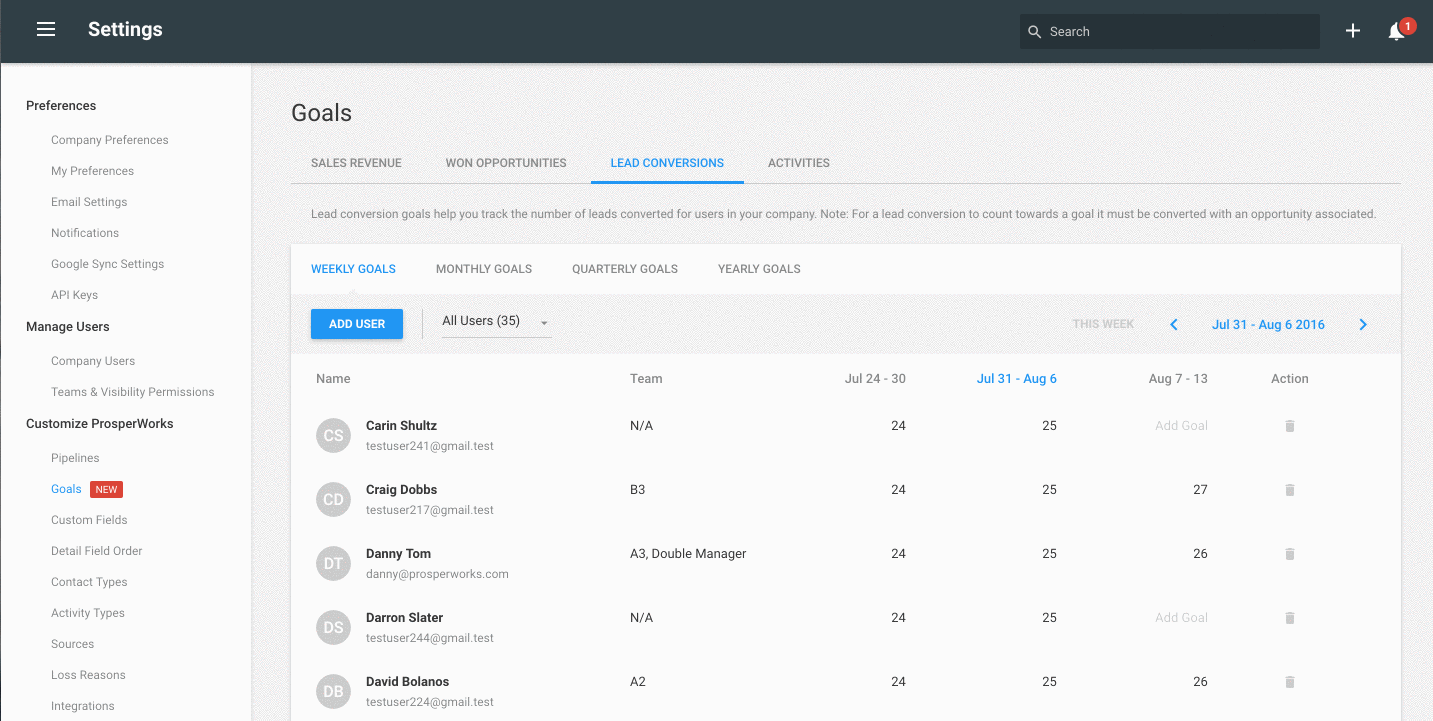Click THIS WEEK button

pos(1103,324)
